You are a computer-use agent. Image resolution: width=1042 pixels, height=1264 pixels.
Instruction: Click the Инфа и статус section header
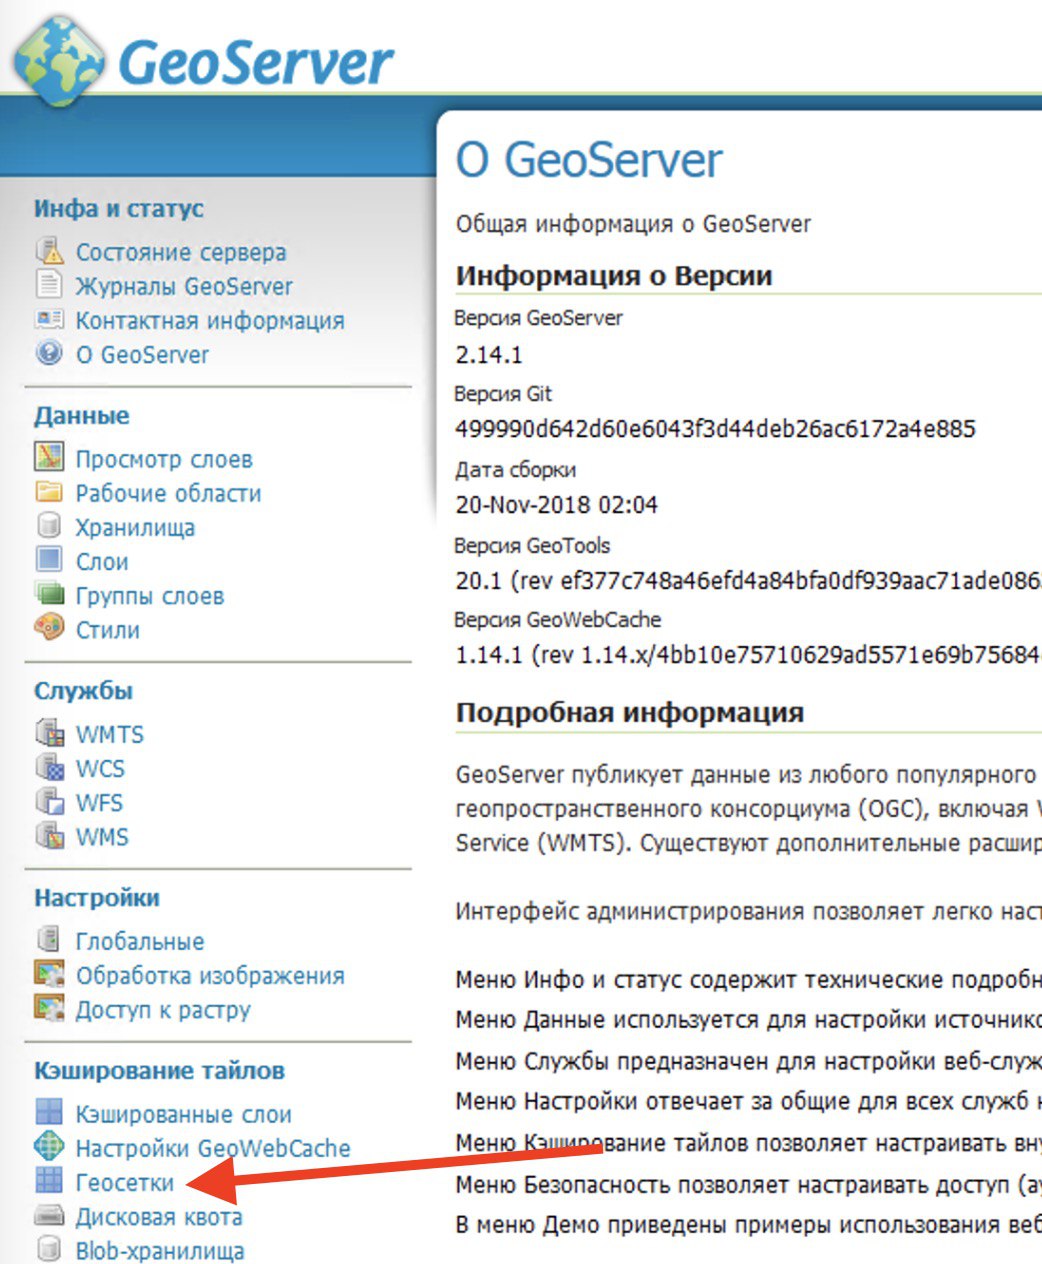119,208
